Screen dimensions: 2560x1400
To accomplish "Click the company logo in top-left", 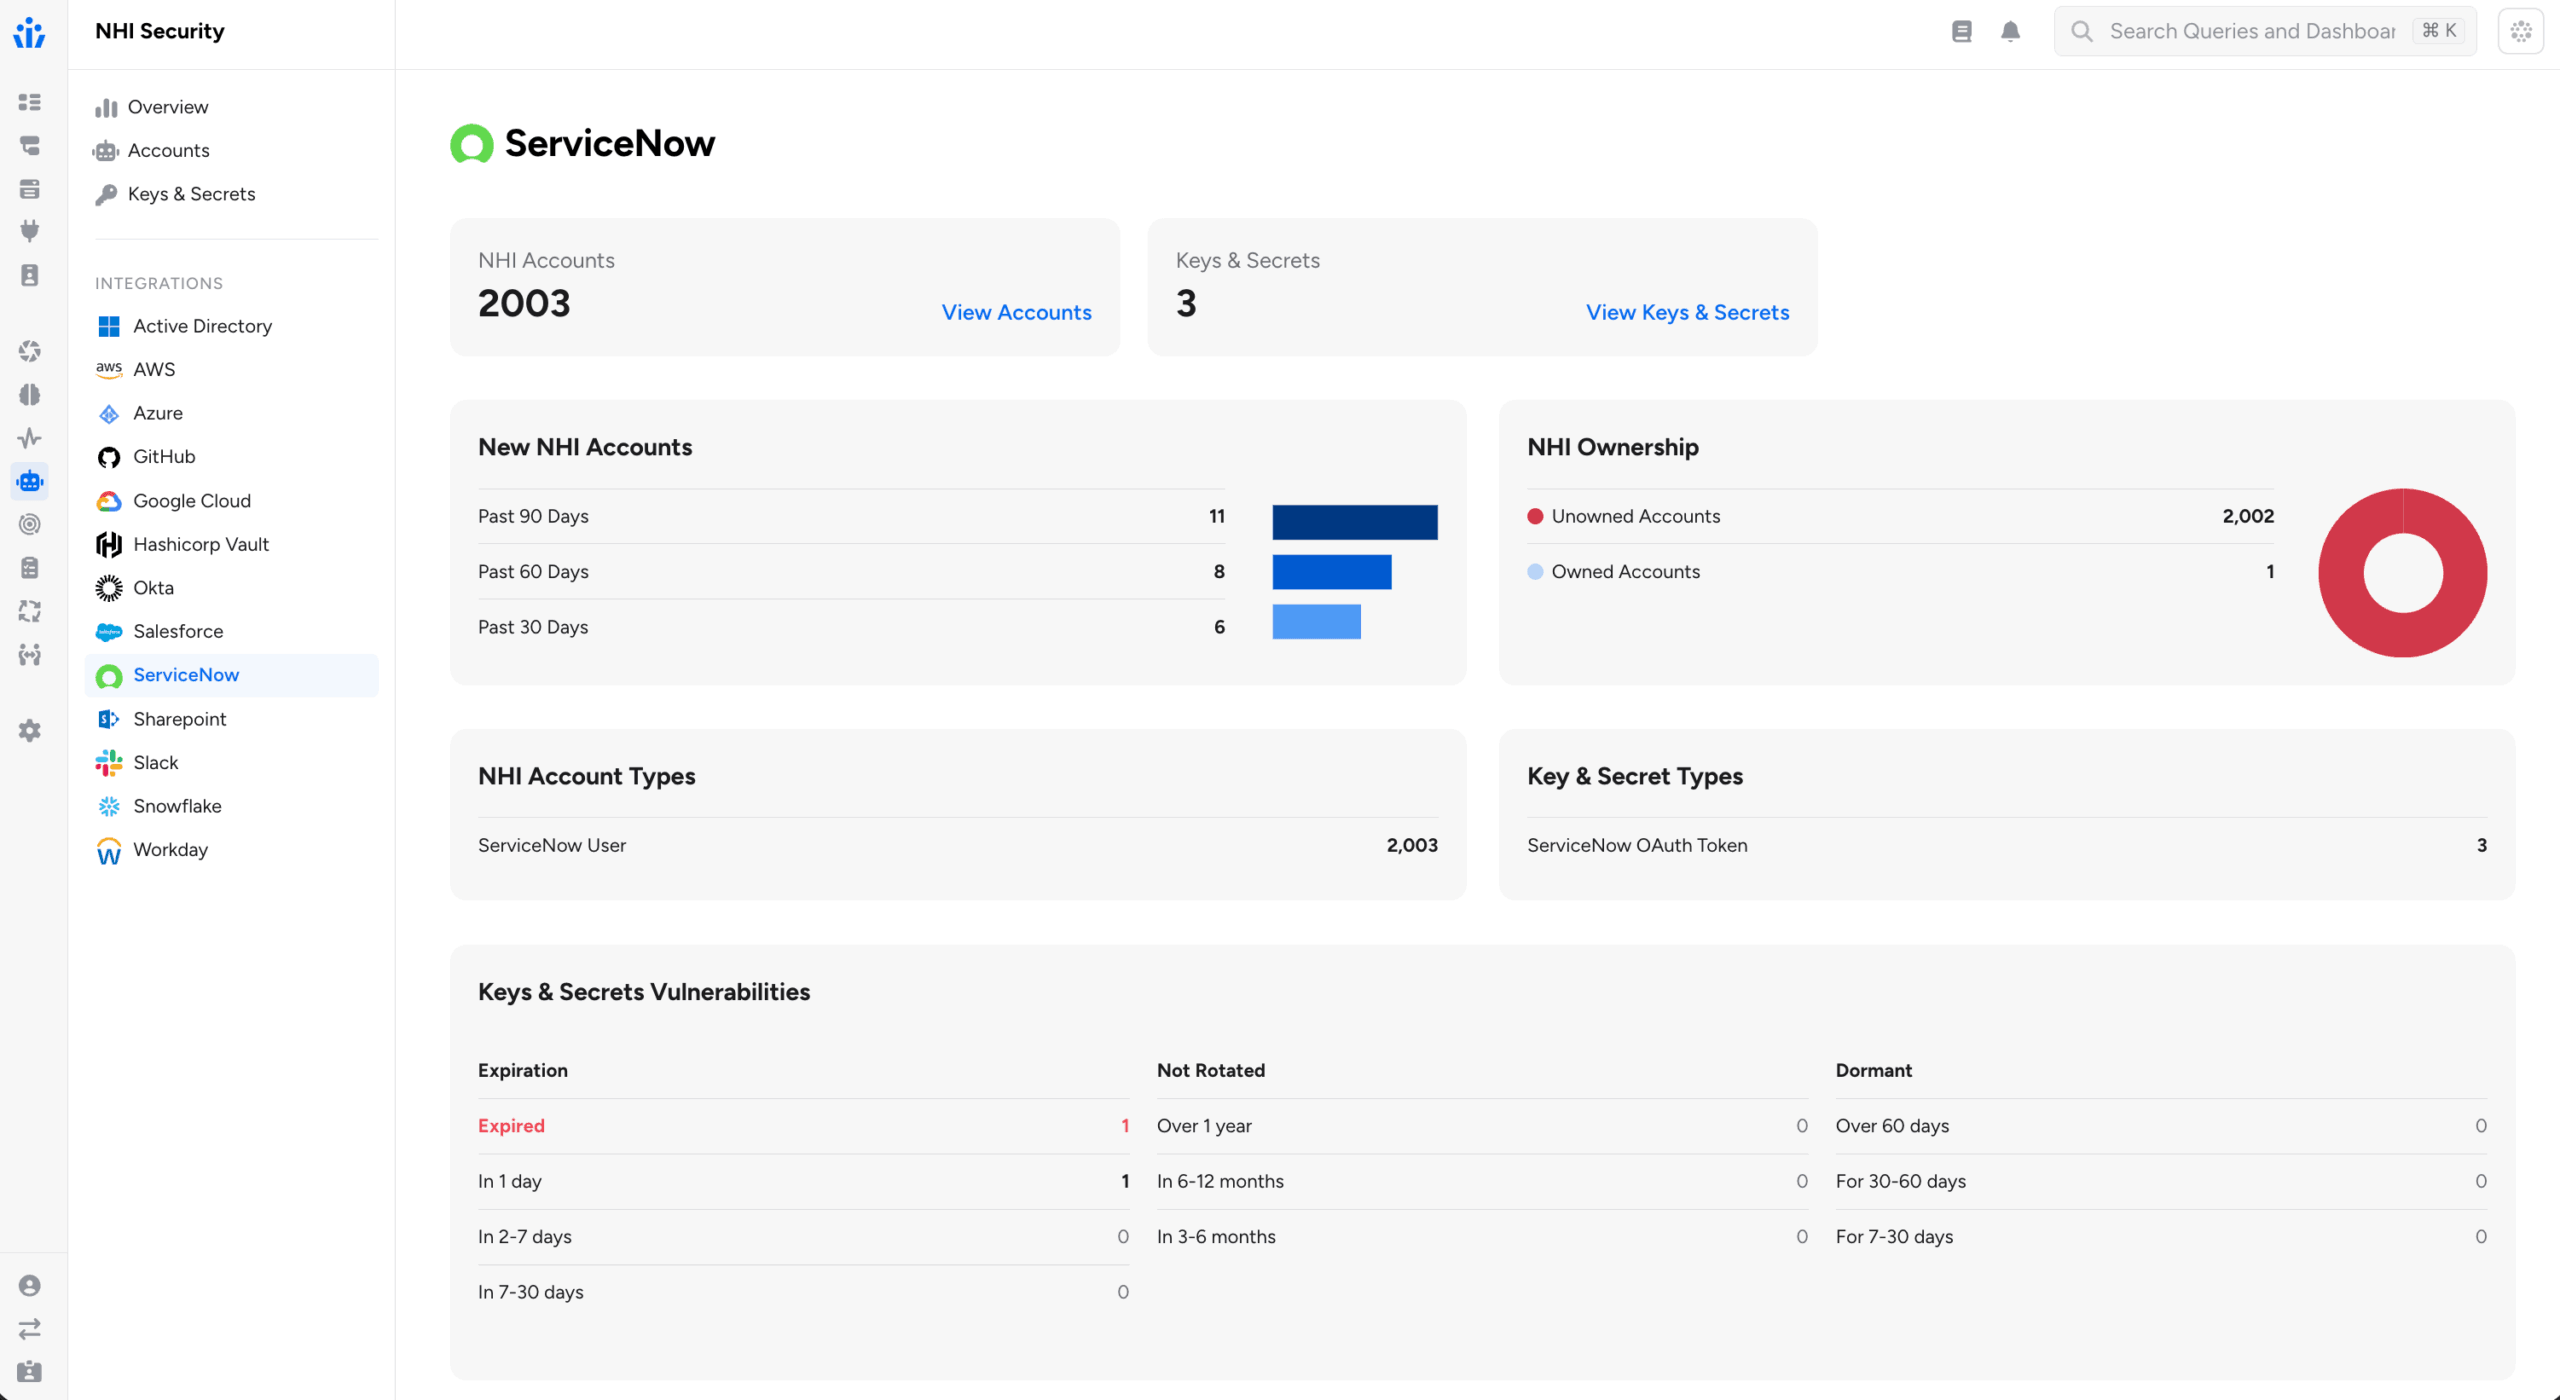I will pos(30,33).
